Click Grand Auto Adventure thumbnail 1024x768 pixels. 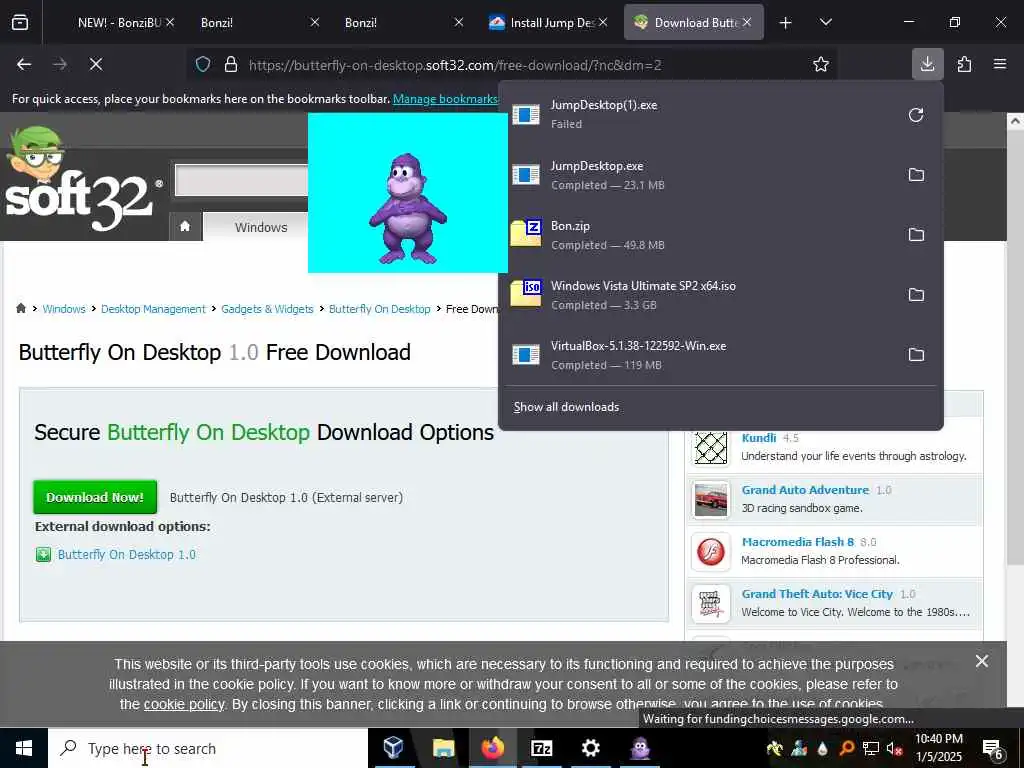point(711,500)
